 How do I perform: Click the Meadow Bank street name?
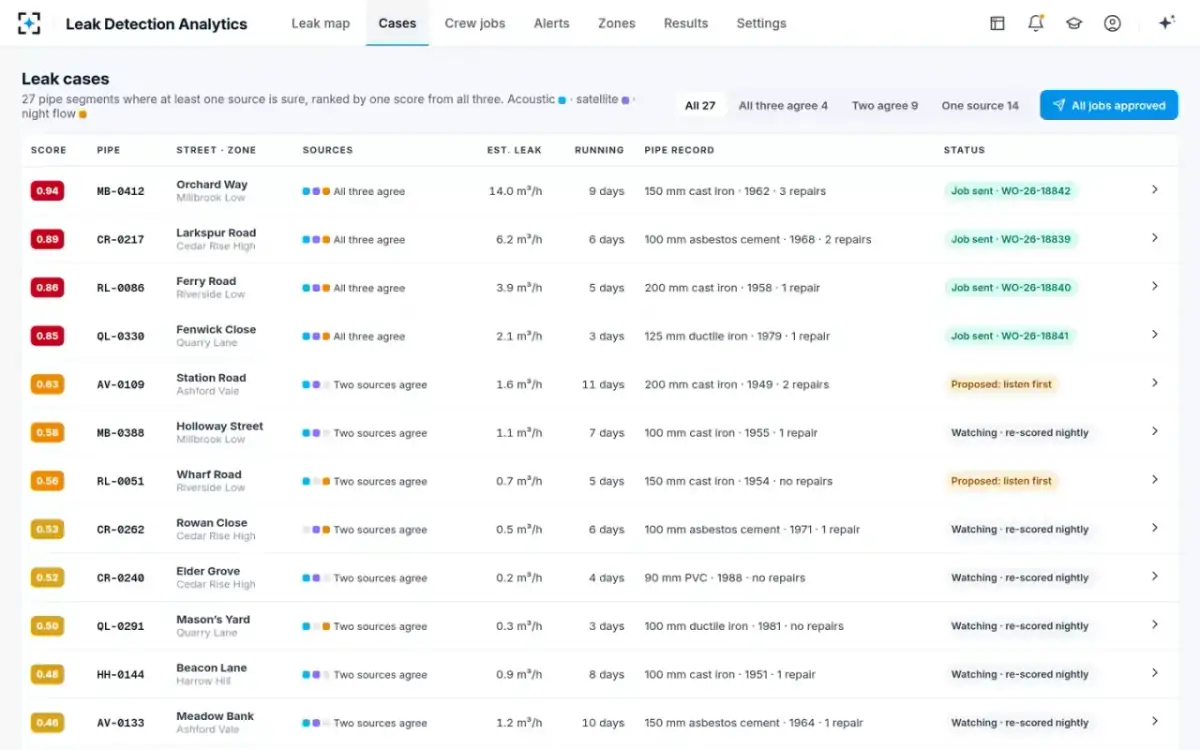coord(215,716)
